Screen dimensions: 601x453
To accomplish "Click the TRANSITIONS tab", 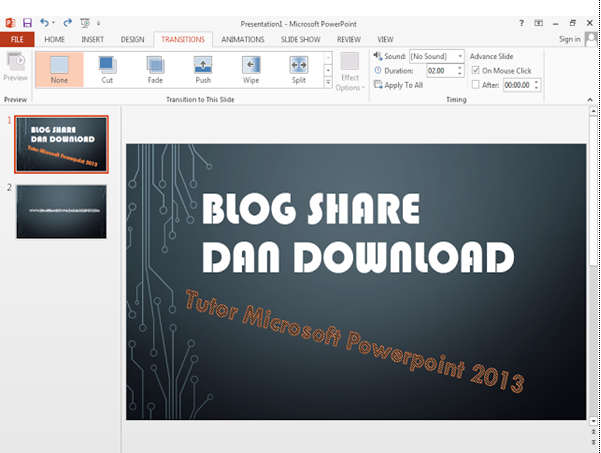I will 183,39.
